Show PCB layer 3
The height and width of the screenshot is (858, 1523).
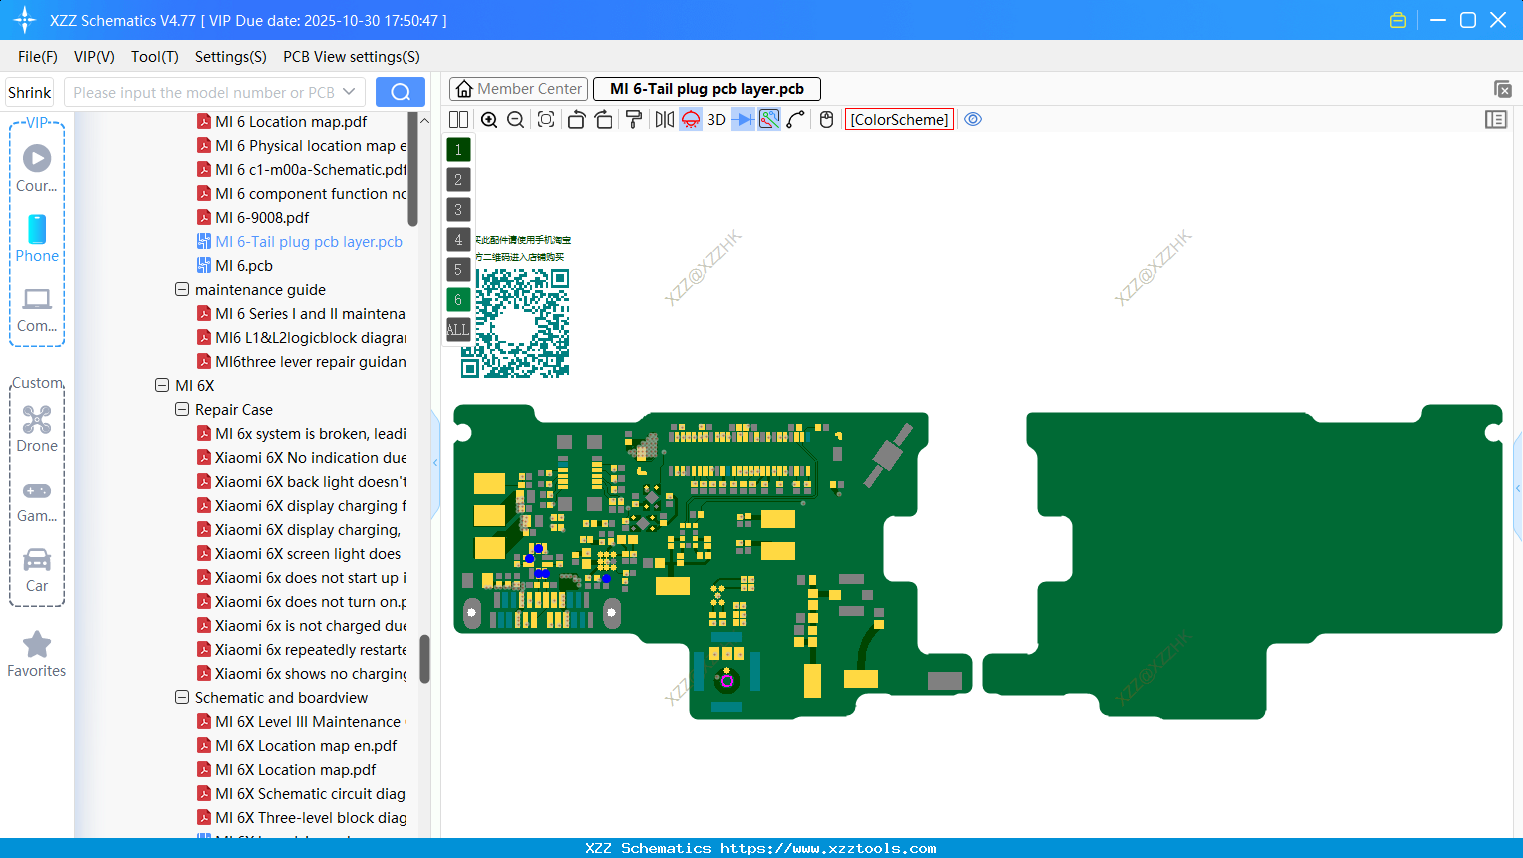458,210
